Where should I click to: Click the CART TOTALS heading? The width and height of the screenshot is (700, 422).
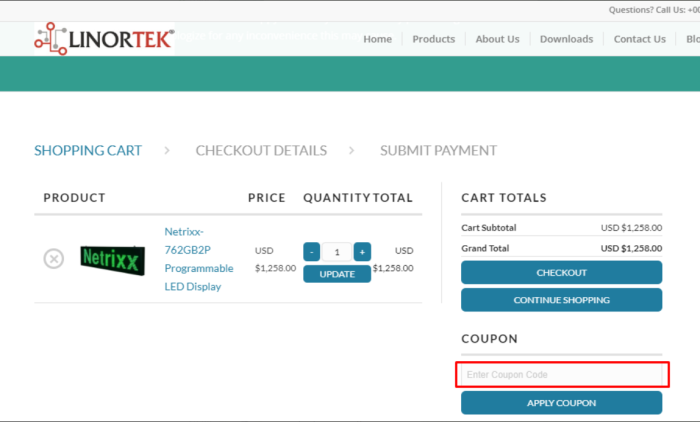click(504, 198)
